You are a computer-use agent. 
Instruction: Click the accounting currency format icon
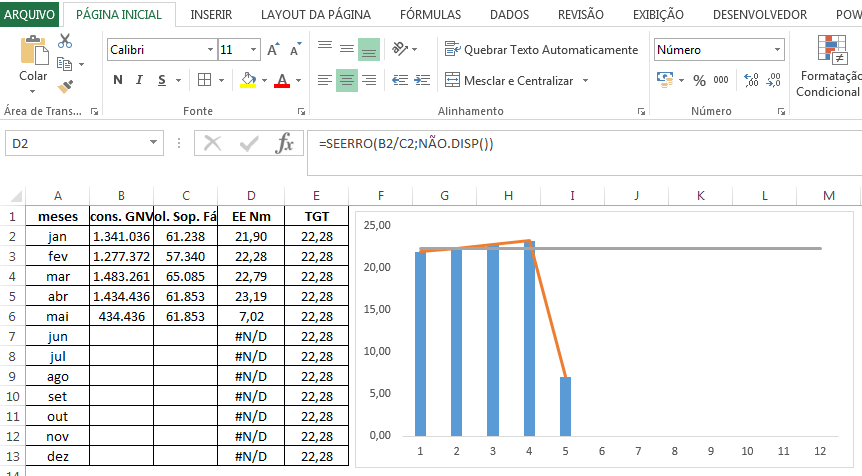(x=665, y=80)
